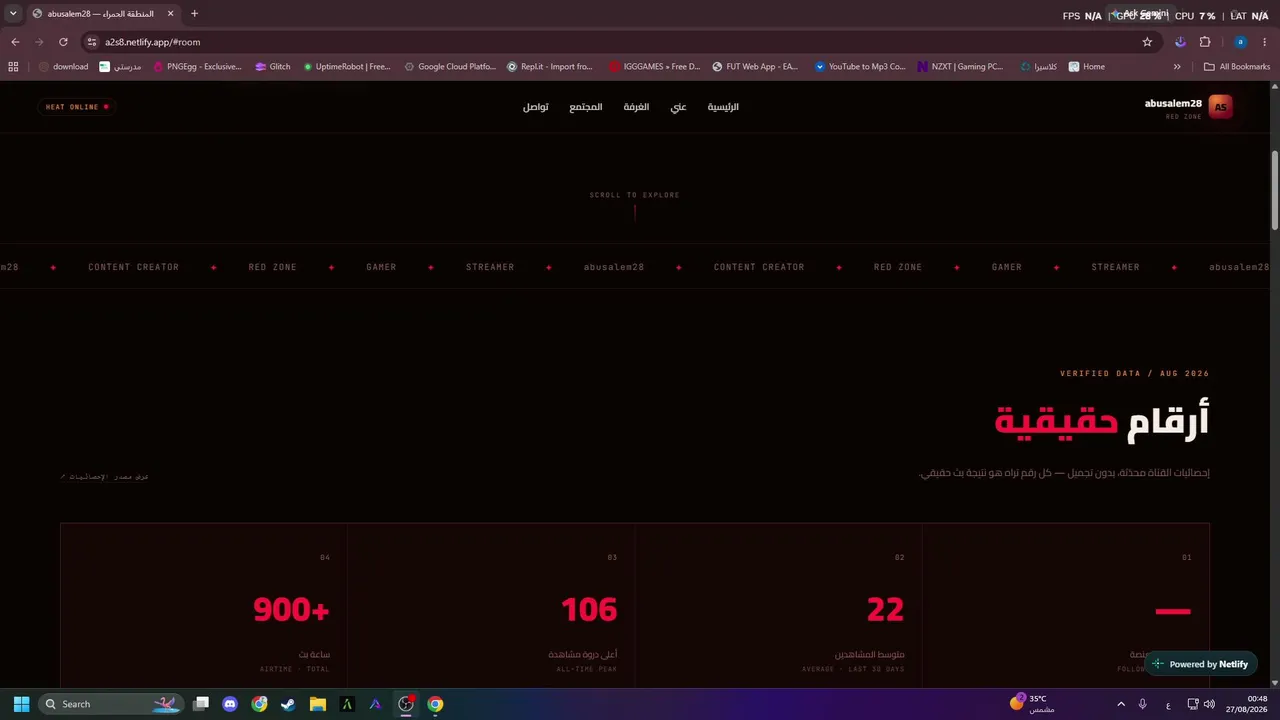The height and width of the screenshot is (720, 1280).
Task: Expand the hidden bookmarks chevron
Action: click(1177, 67)
